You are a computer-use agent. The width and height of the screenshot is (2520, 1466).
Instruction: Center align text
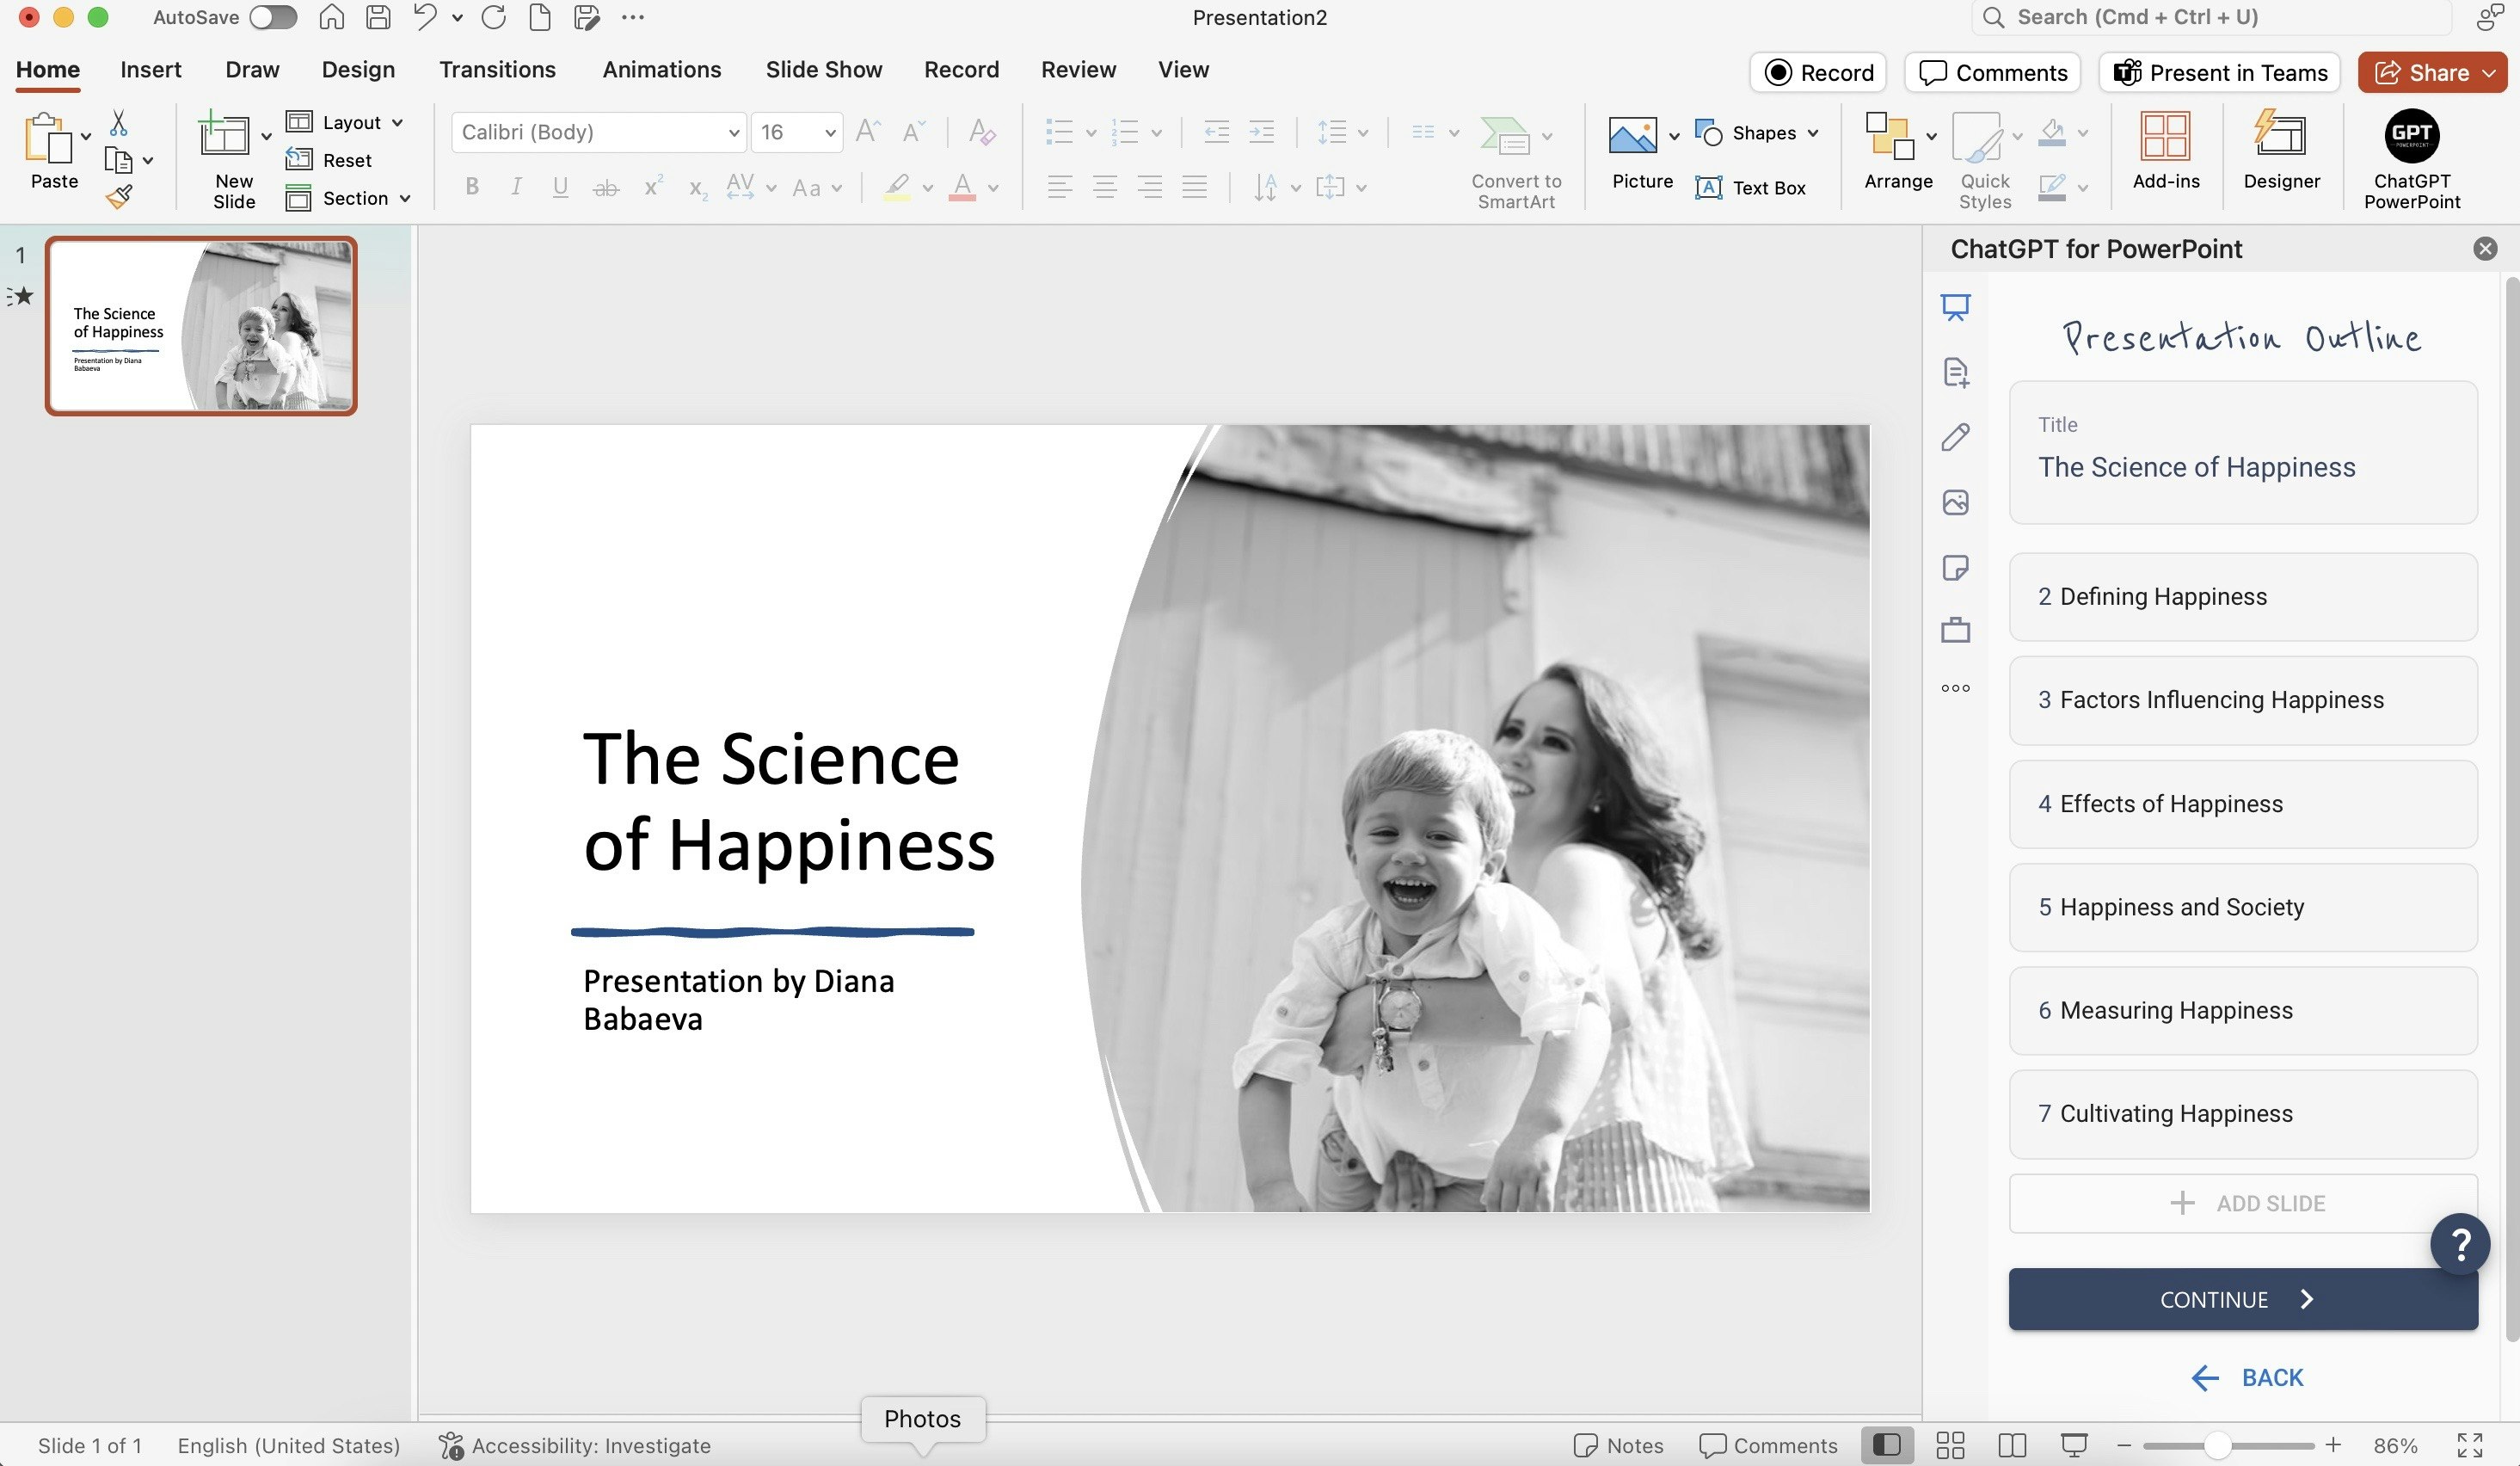(1105, 187)
